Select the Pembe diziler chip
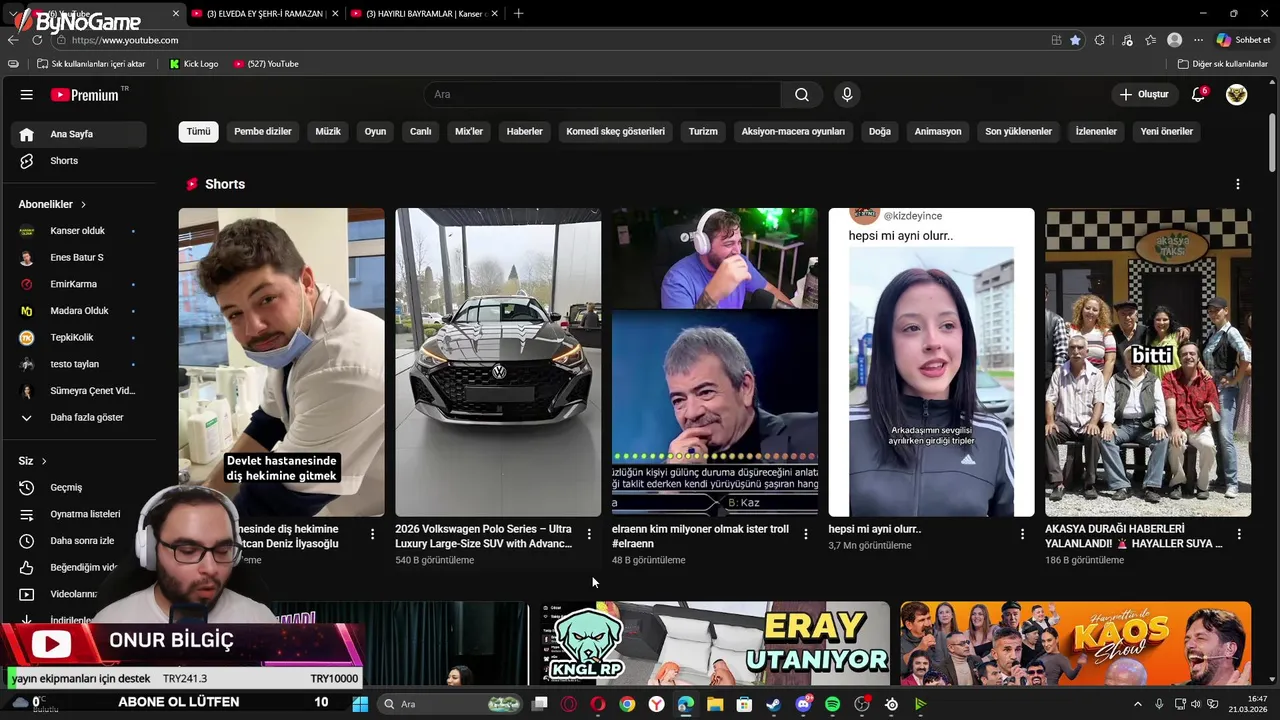Viewport: 1280px width, 720px height. (263, 131)
